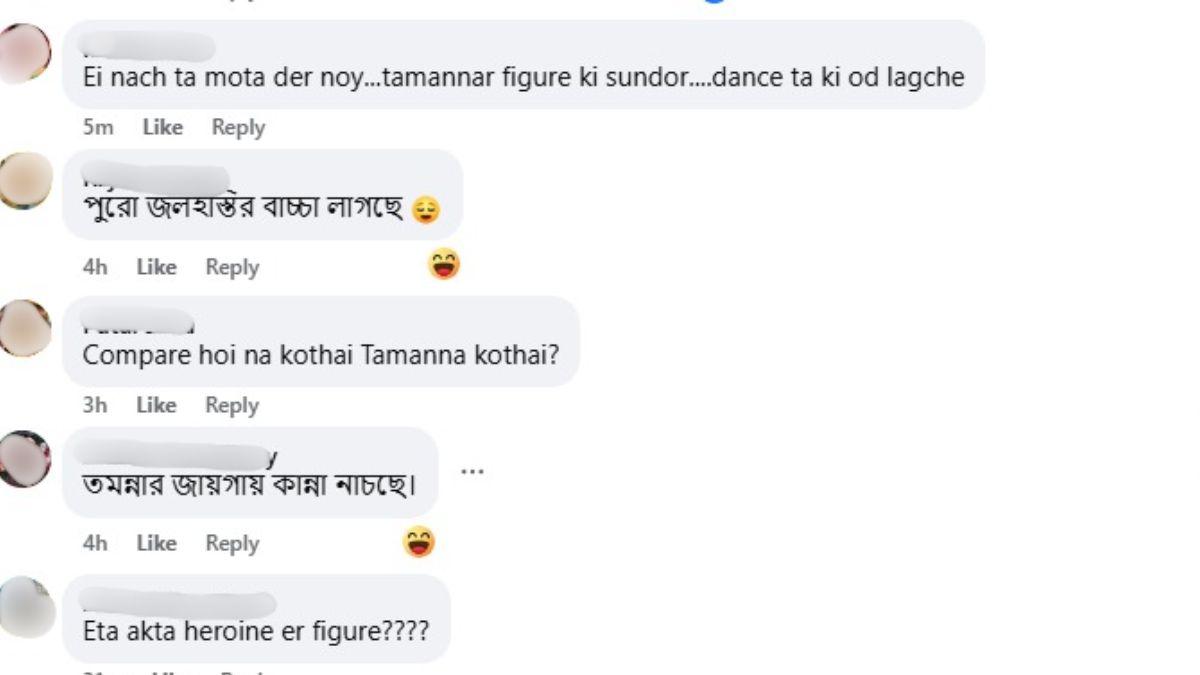View Haha reaction on the 'তমন্নার জায়গায়' comment
The width and height of the screenshot is (1200, 675).
pos(419,542)
